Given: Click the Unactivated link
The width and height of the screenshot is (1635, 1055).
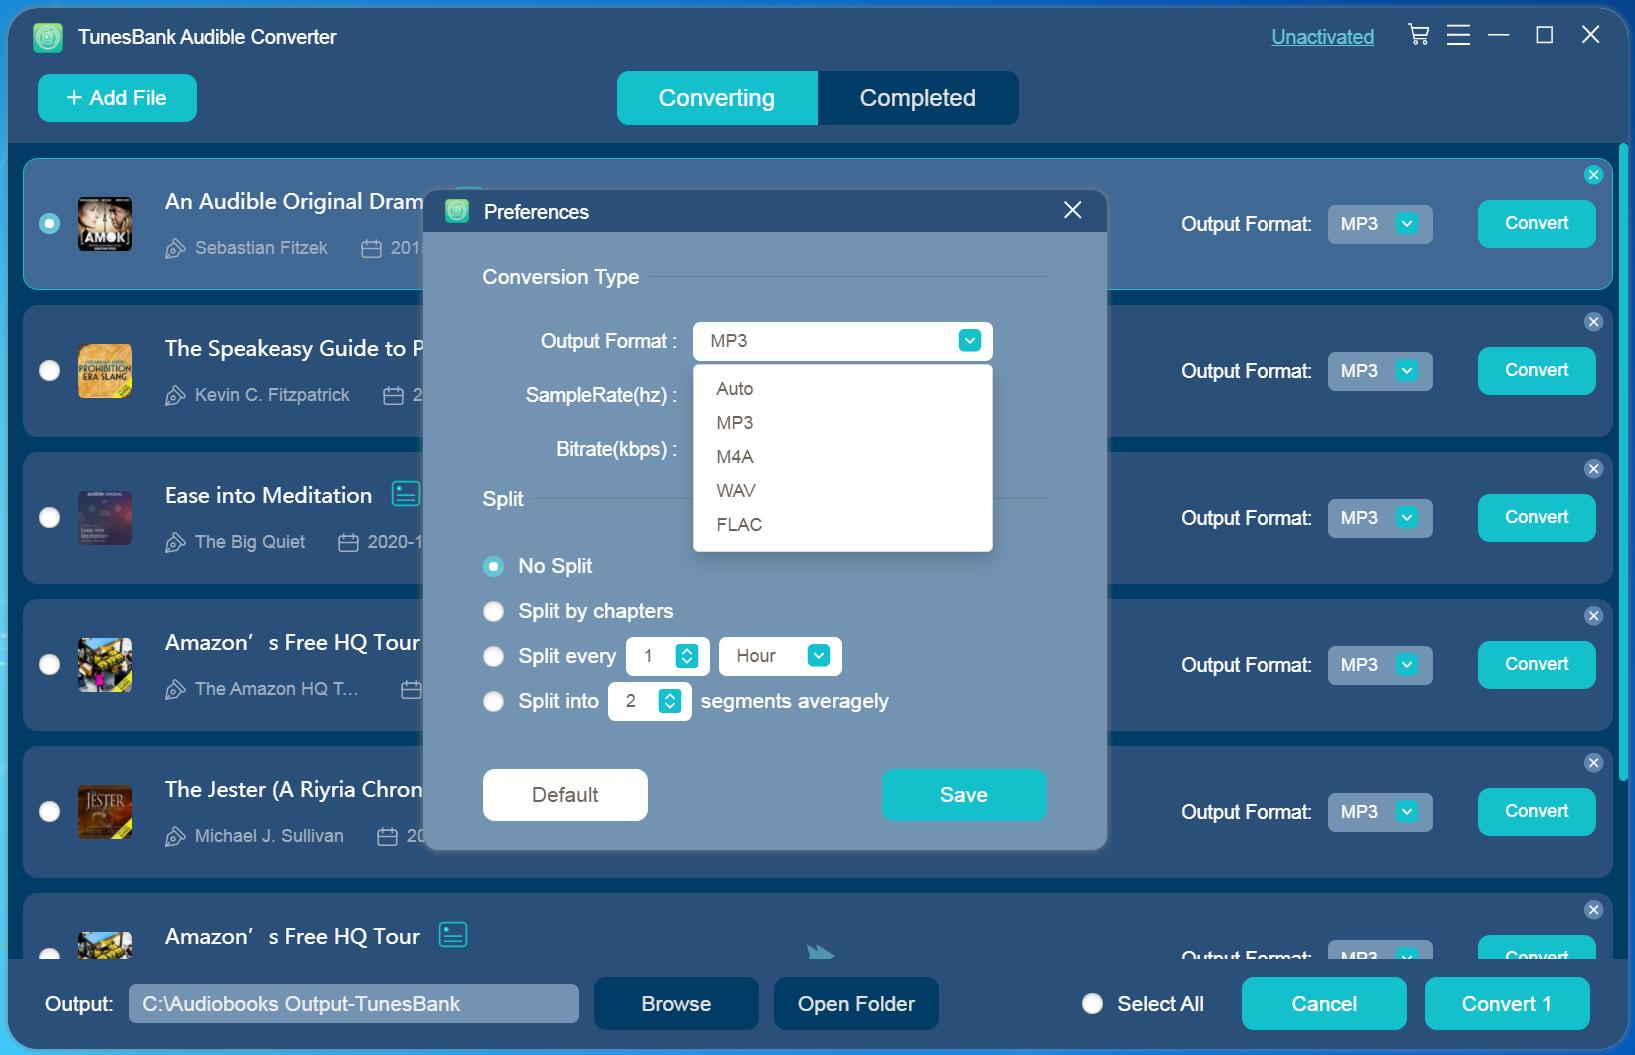Looking at the screenshot, I should pos(1322,37).
